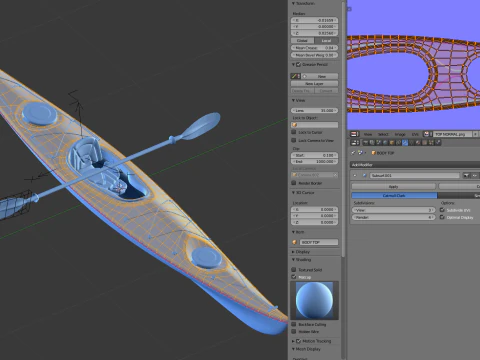Click the pin icon in properties breadcrumb
Screen dimensions: 480x360
(353, 153)
